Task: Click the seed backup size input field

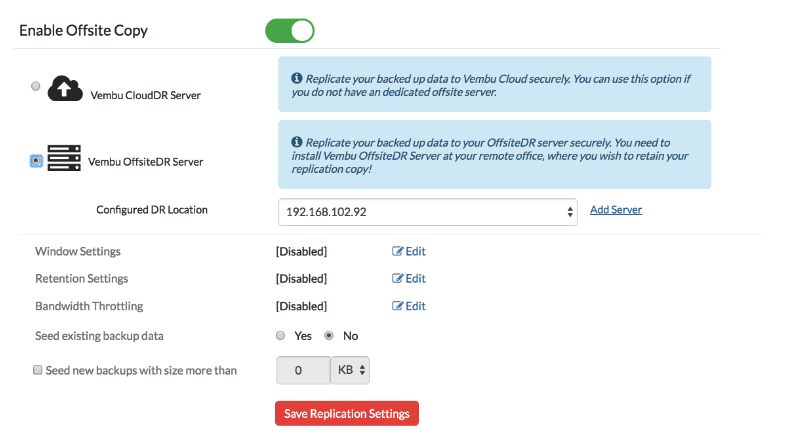Action: coord(302,370)
